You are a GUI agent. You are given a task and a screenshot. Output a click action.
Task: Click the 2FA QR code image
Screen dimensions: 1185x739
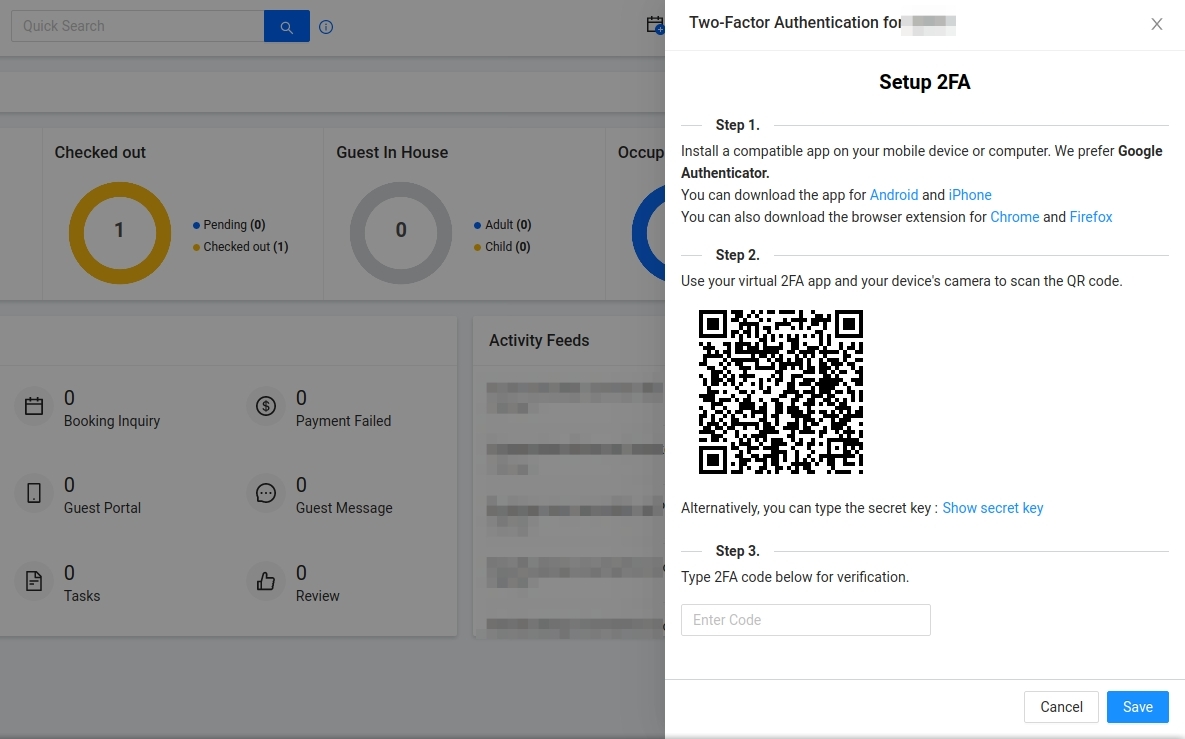pyautogui.click(x=781, y=391)
